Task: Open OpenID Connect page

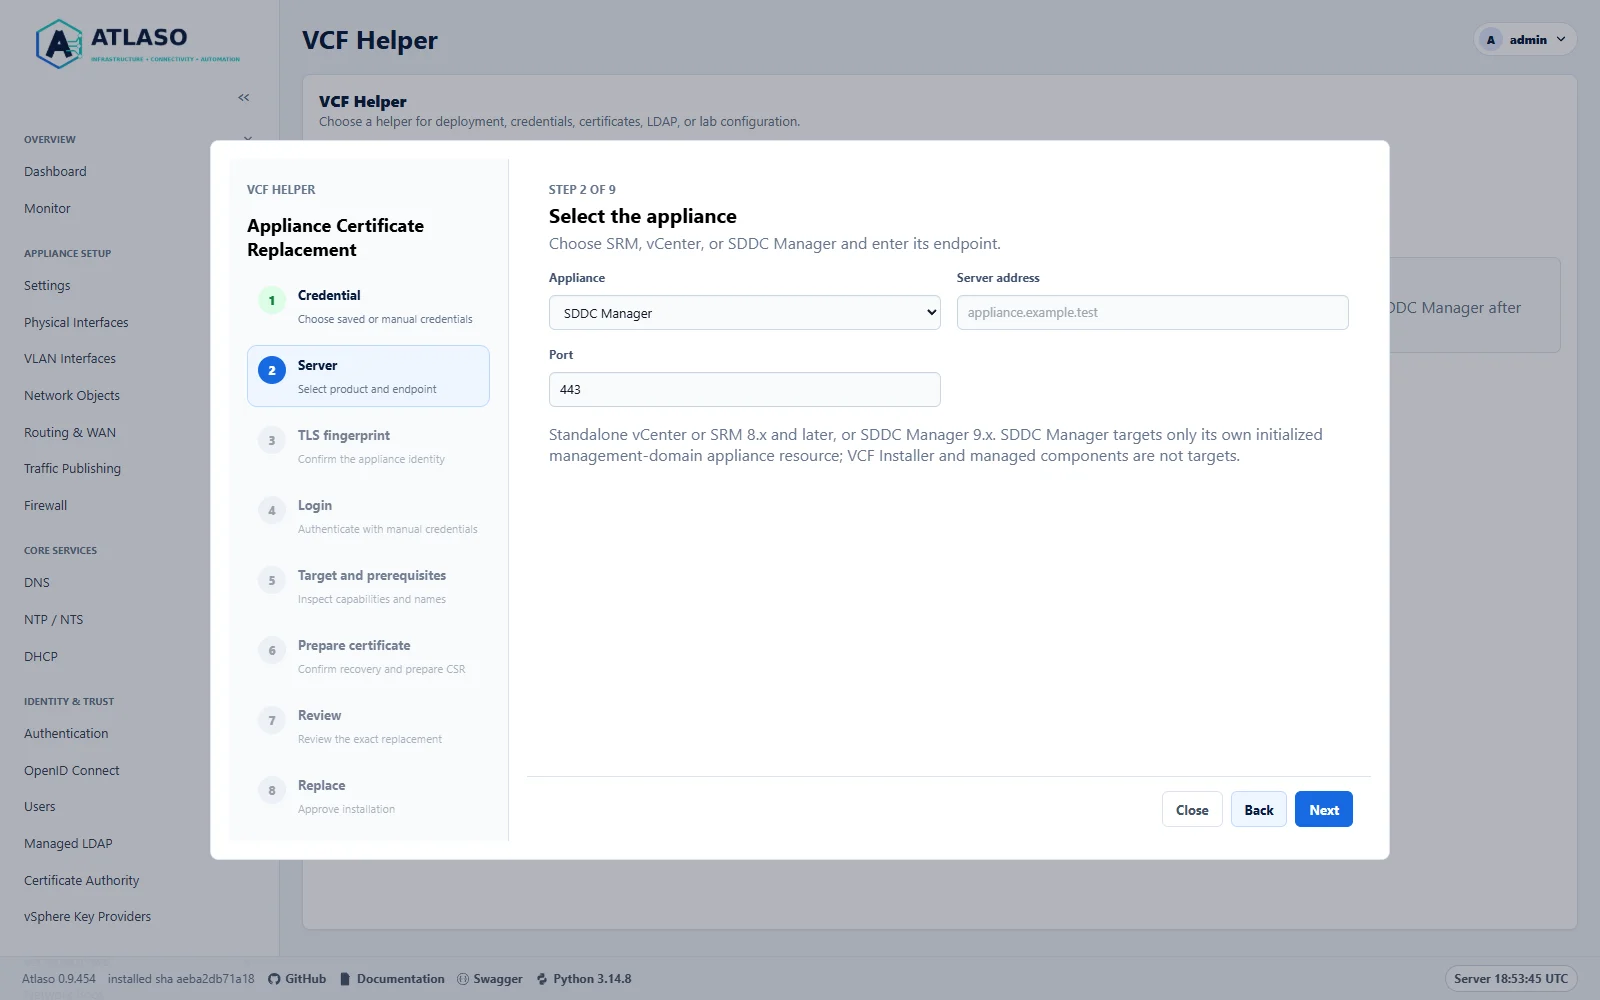Action: point(72,771)
